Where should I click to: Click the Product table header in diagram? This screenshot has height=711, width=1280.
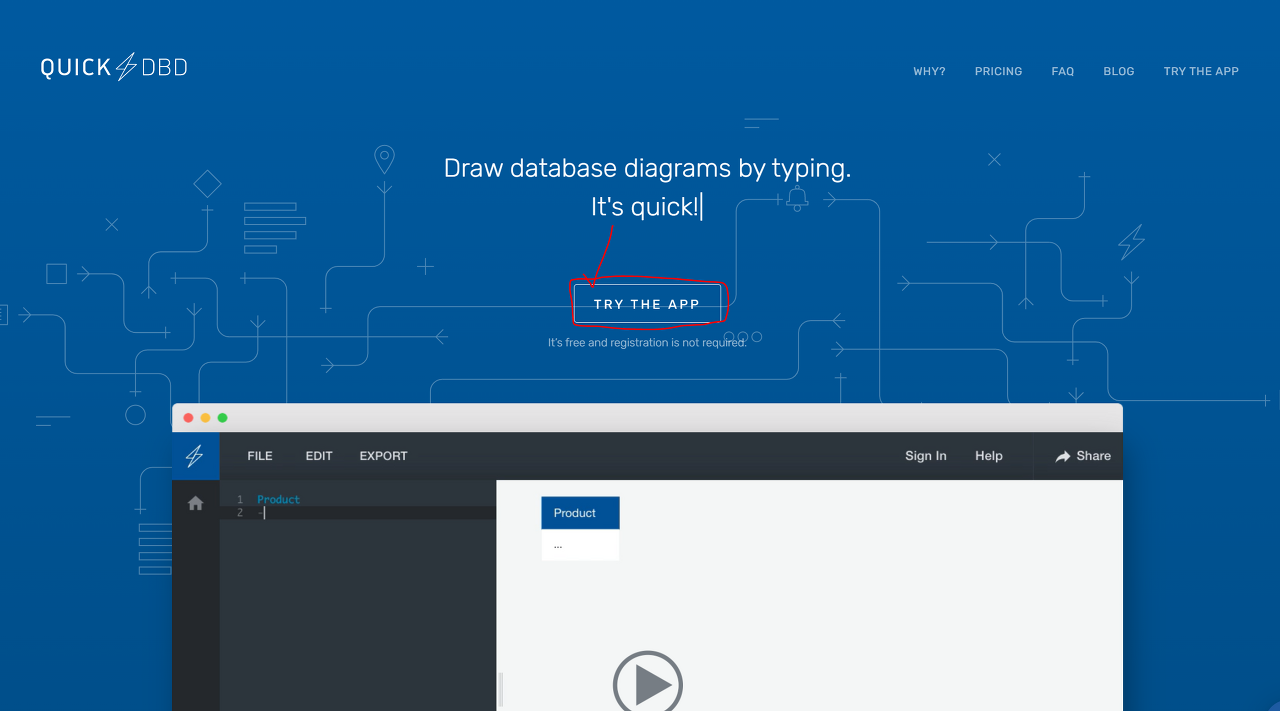[x=581, y=513]
